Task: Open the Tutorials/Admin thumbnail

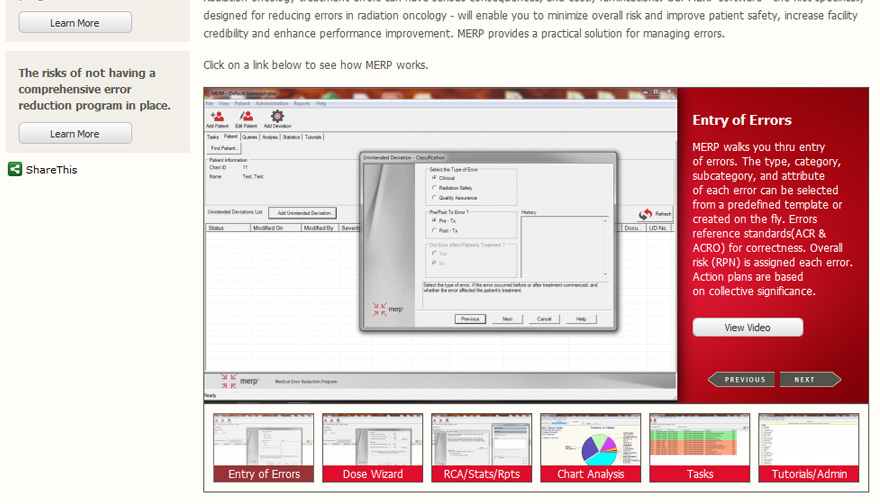Action: [809, 447]
